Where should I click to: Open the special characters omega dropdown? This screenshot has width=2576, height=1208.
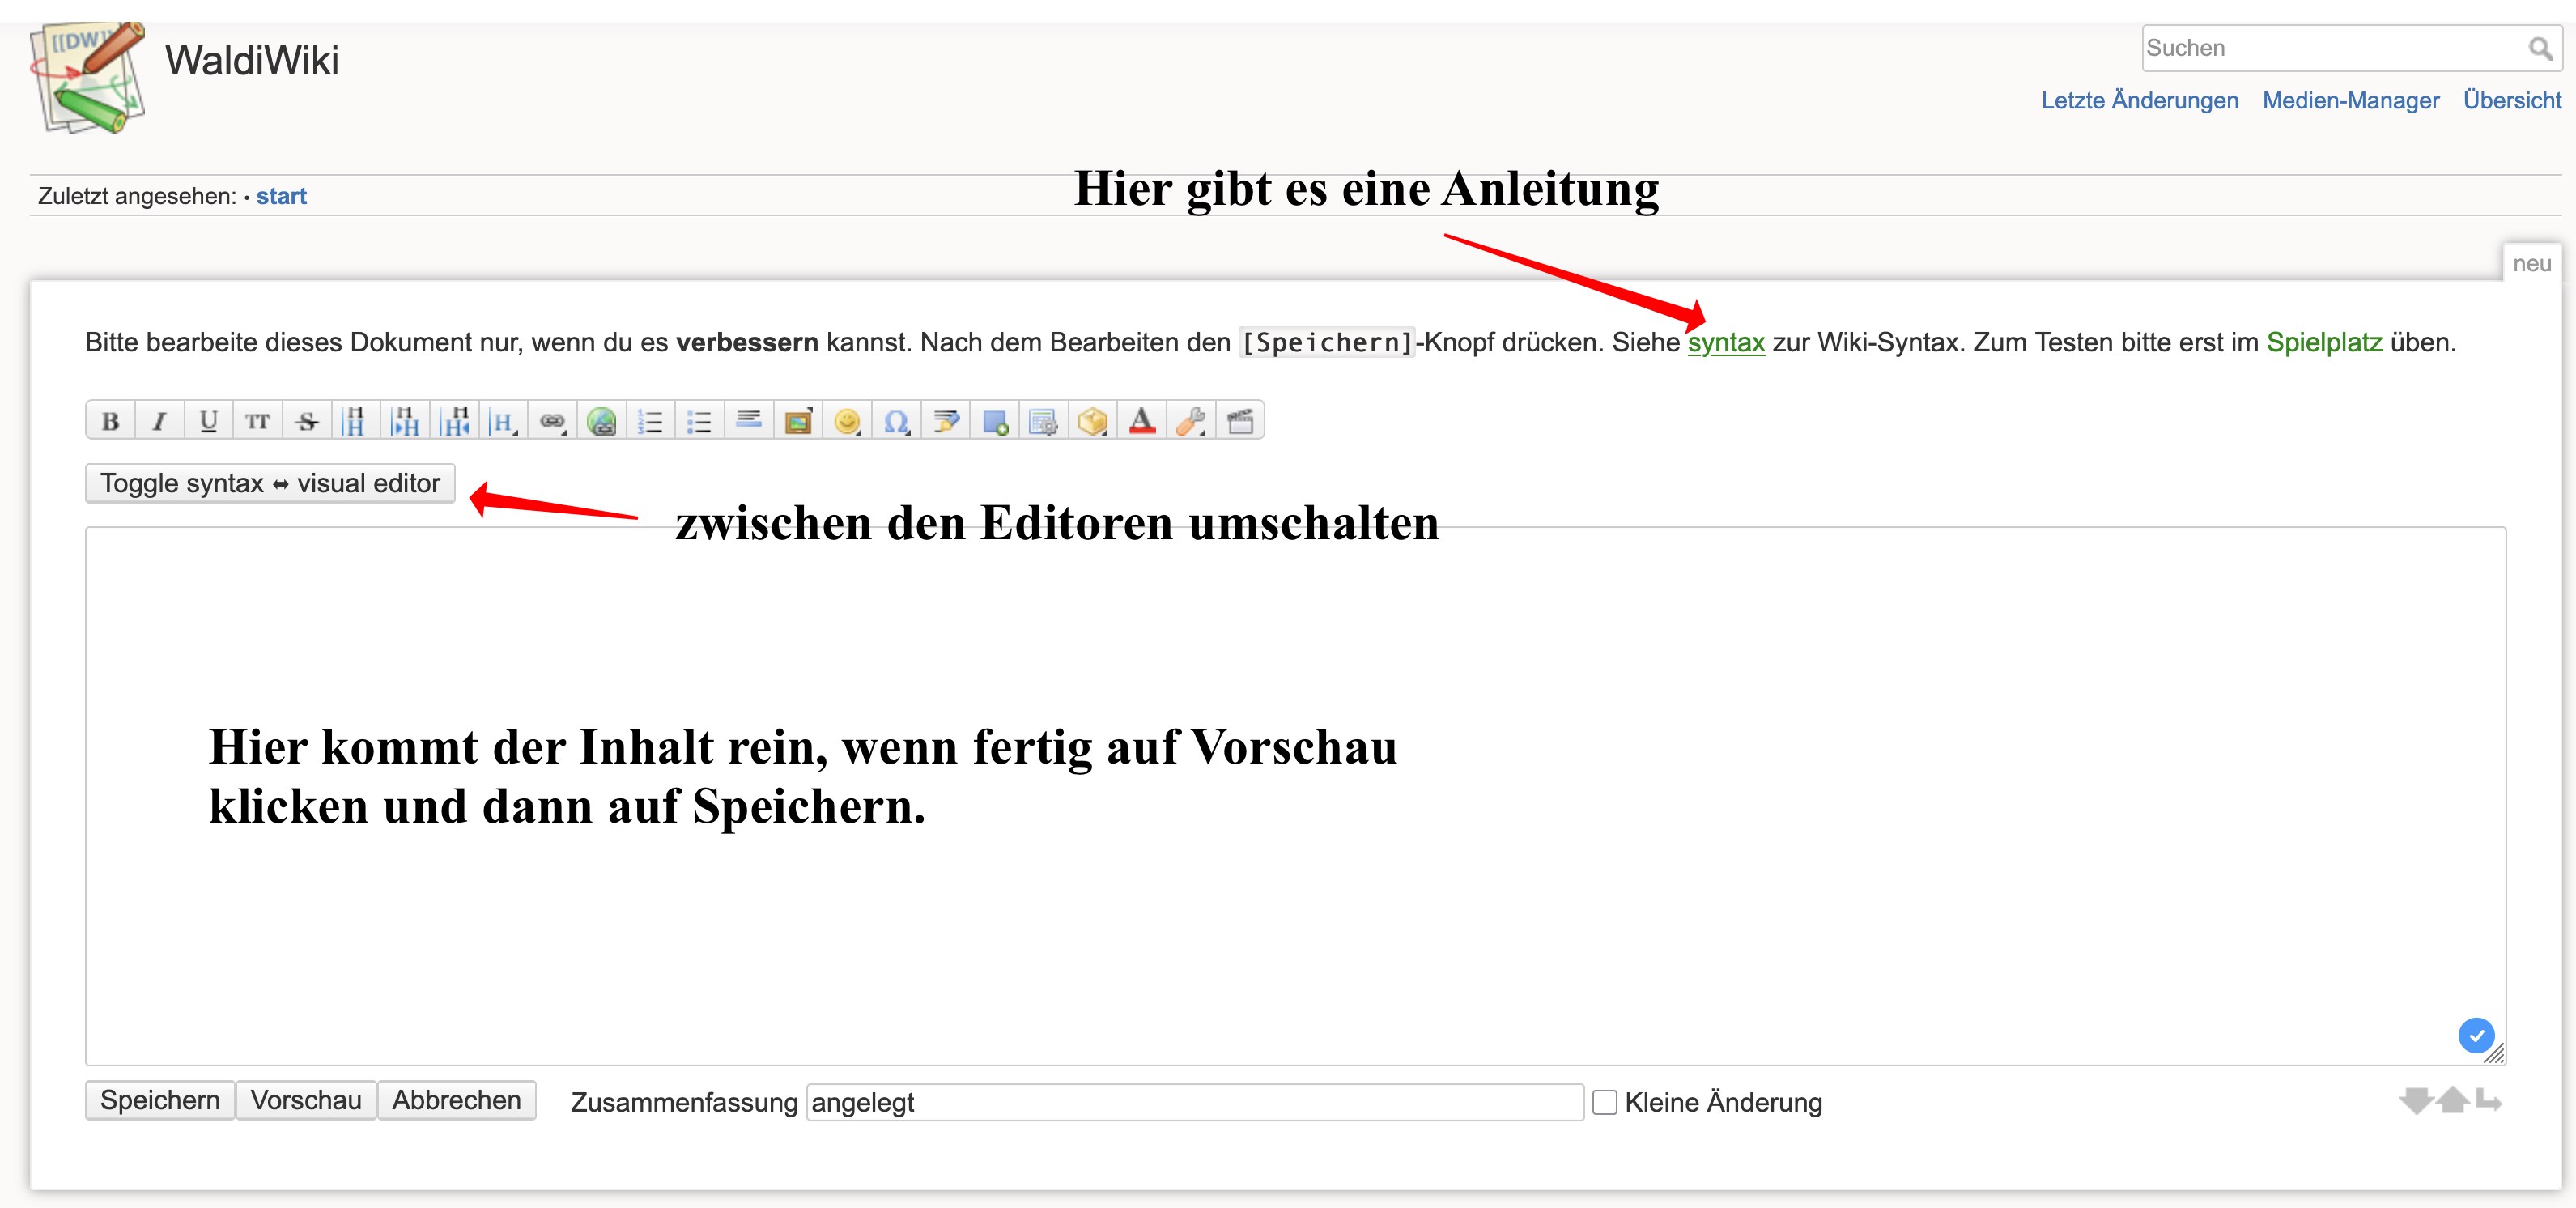pos(896,421)
